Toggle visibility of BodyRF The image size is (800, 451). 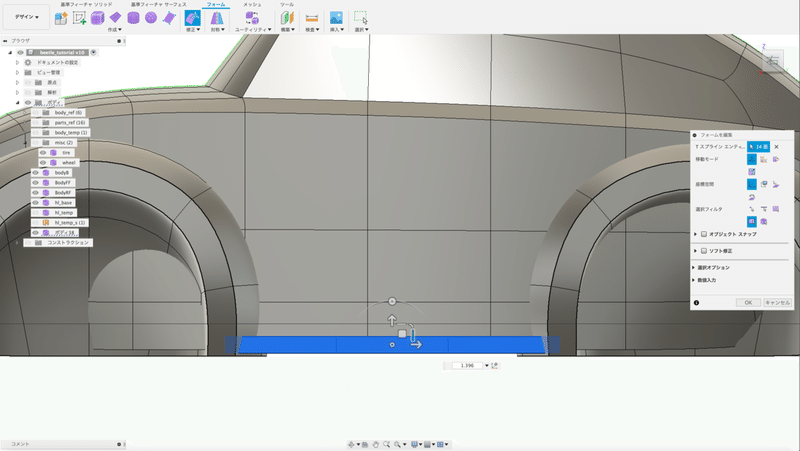[35, 193]
